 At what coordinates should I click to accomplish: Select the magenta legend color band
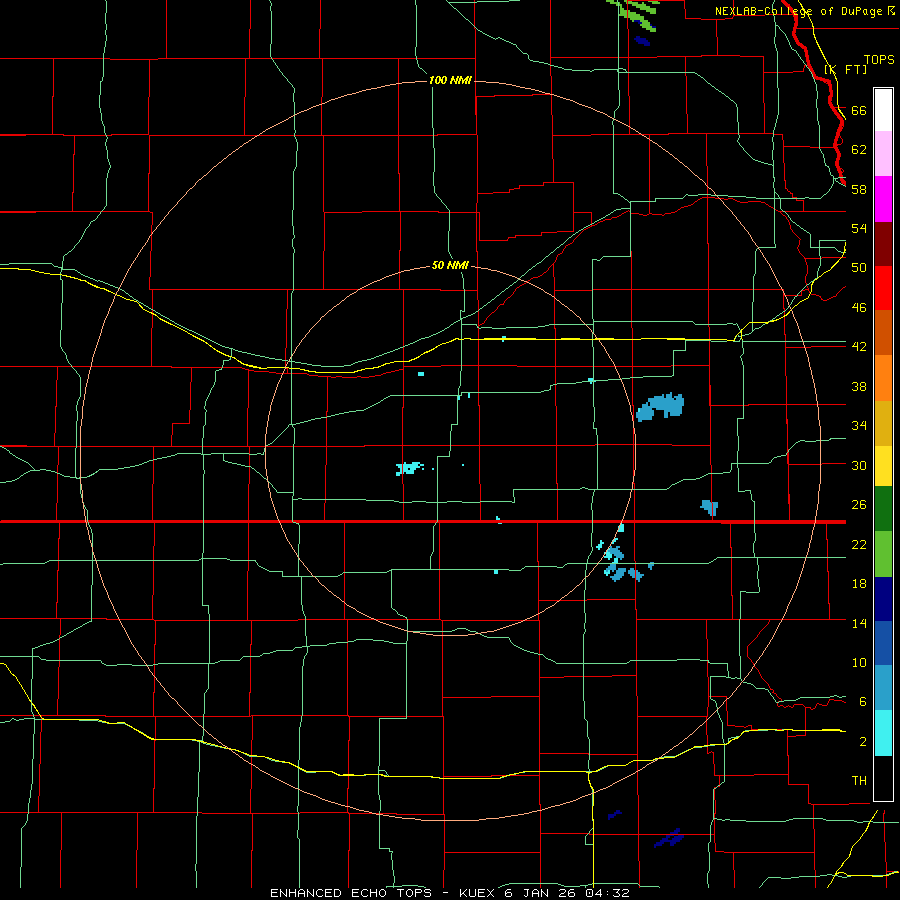coord(883,199)
